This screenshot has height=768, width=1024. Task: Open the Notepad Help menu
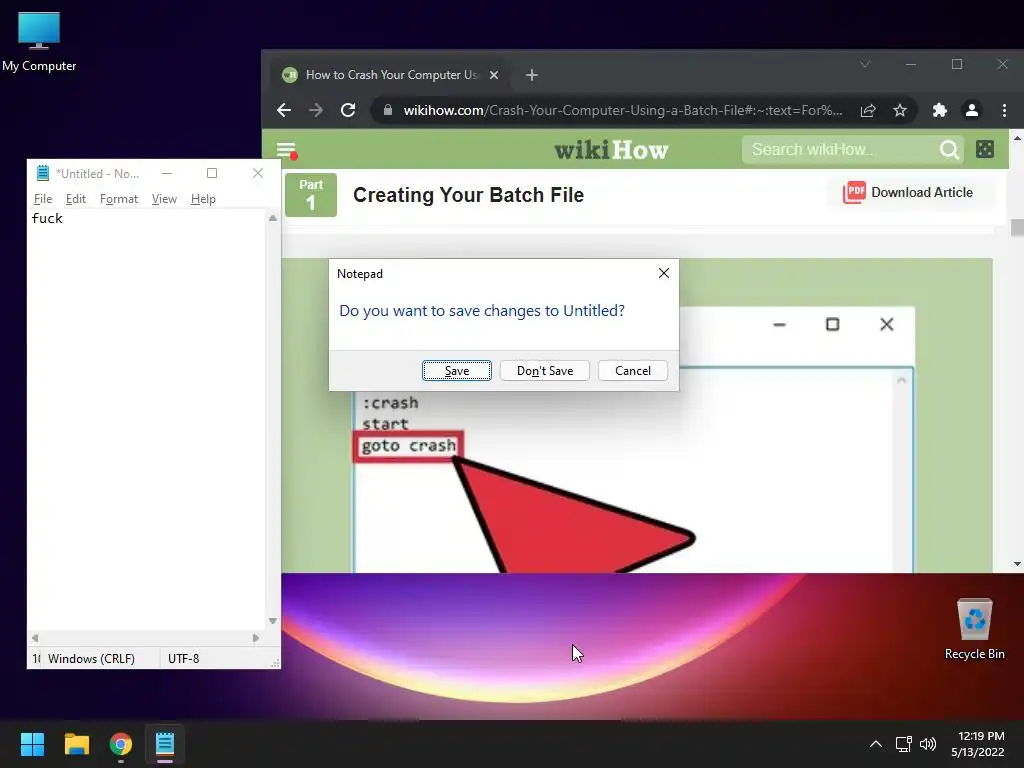coord(203,199)
